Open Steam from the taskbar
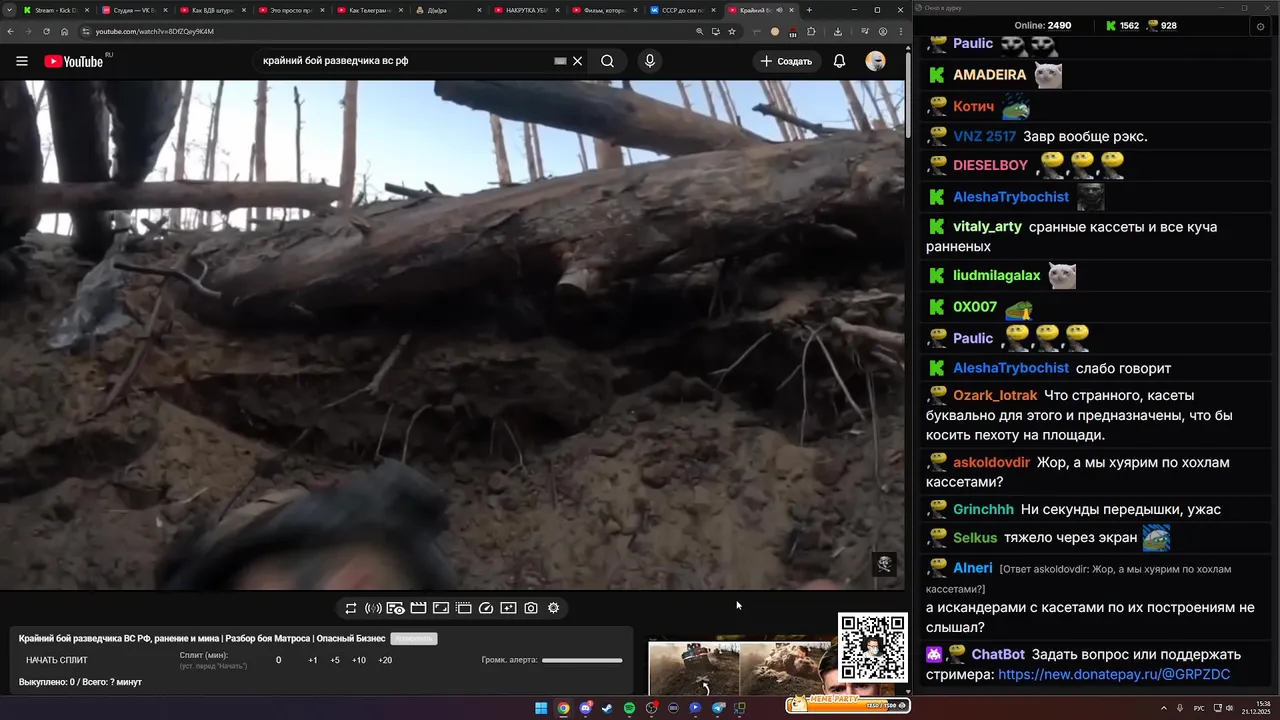This screenshot has height=720, width=1280. (x=607, y=708)
